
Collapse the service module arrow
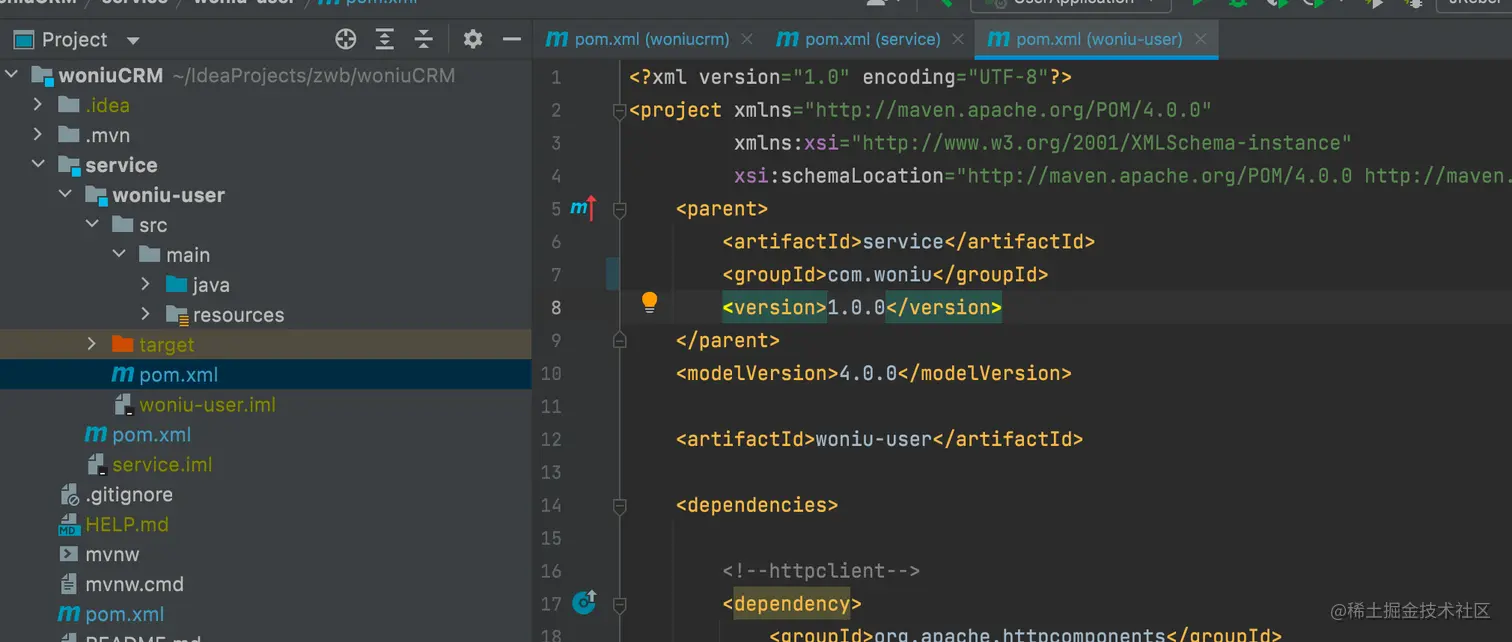[38, 165]
